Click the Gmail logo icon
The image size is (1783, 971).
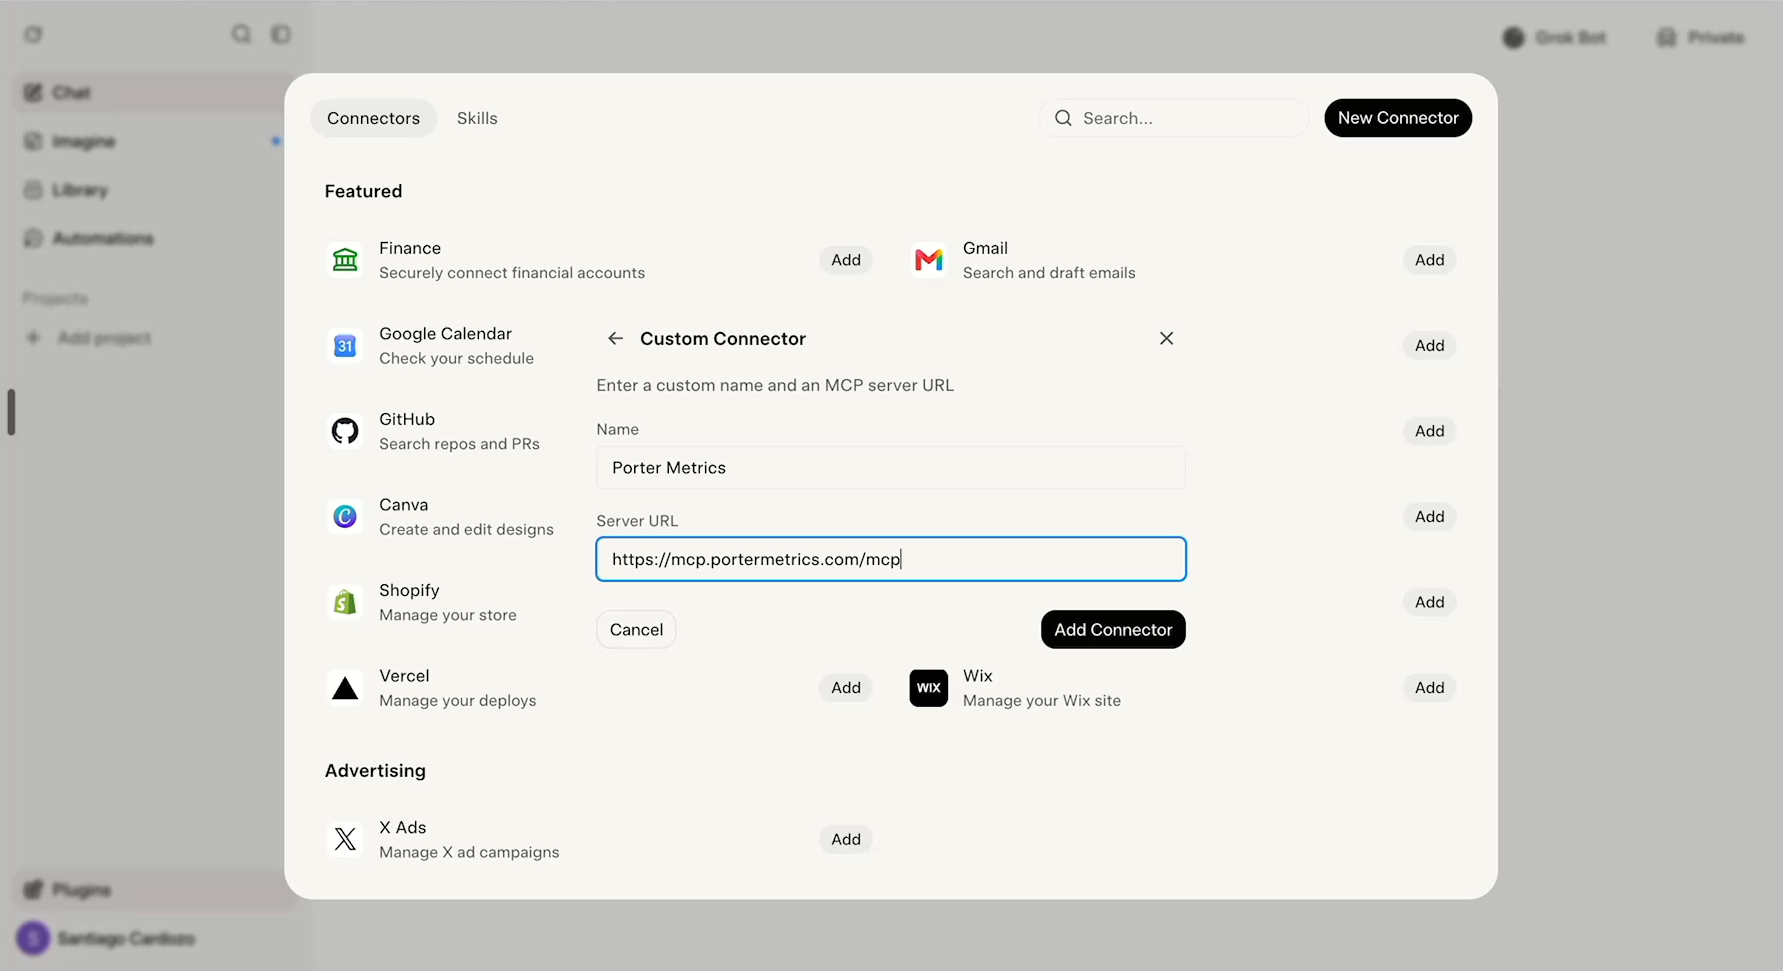point(929,260)
